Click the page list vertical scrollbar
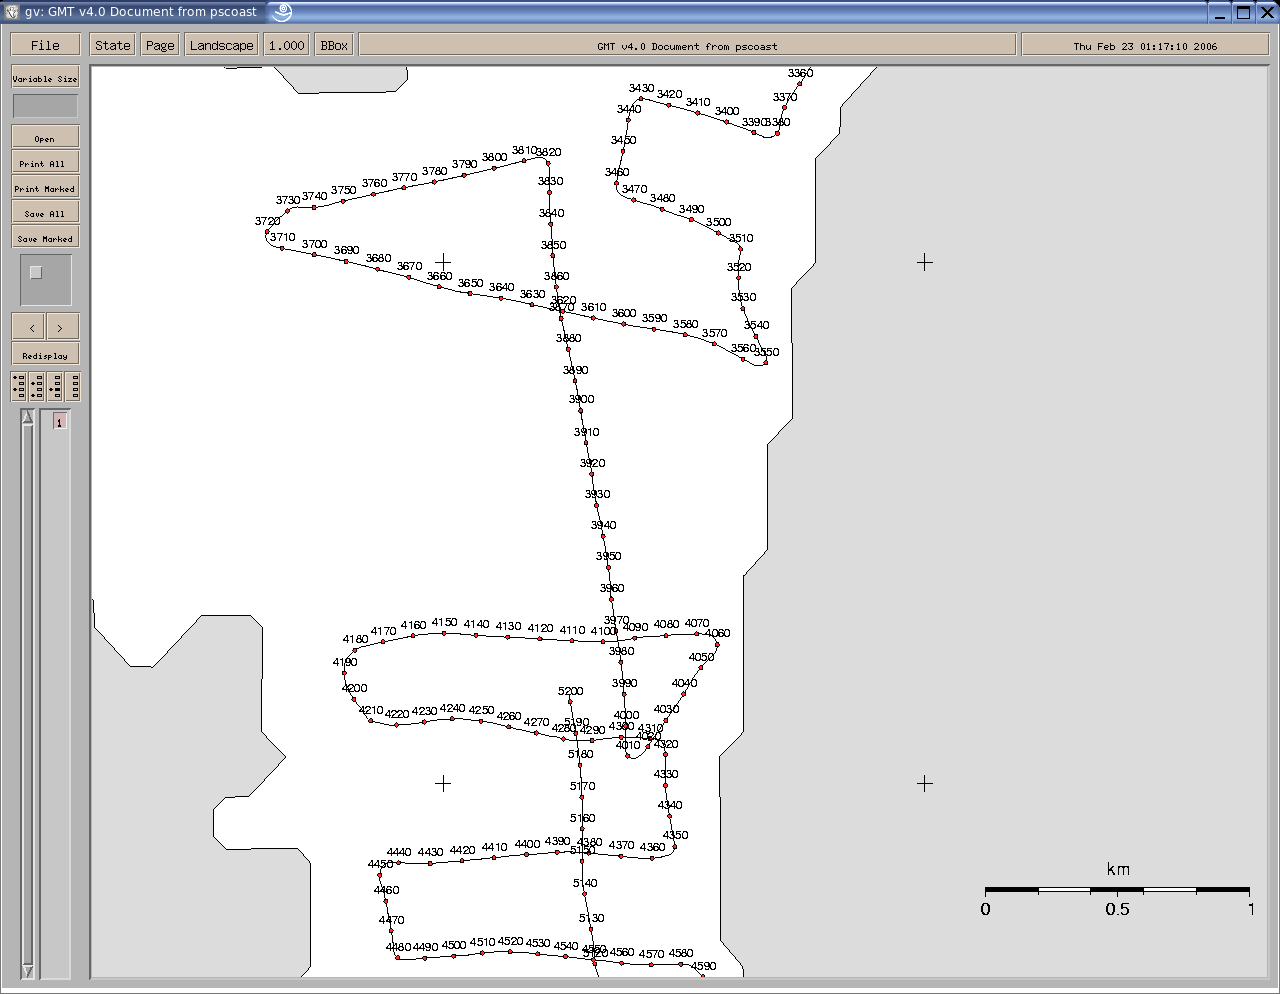1280x994 pixels. click(28, 690)
